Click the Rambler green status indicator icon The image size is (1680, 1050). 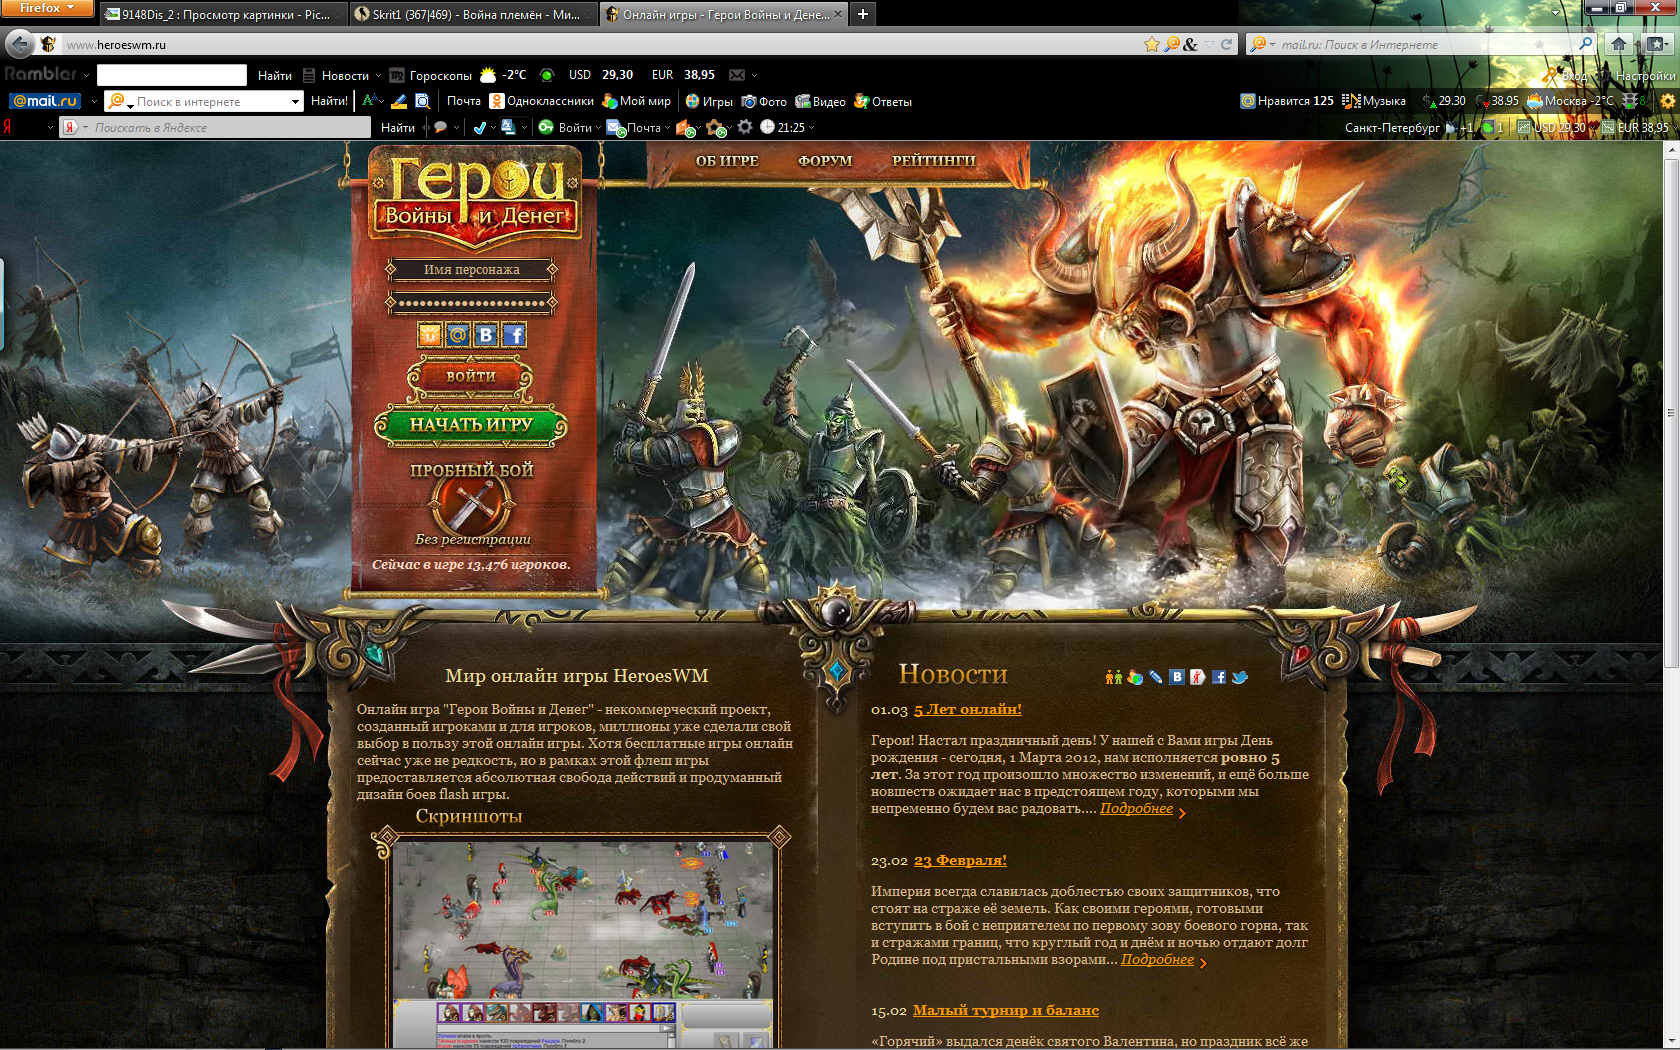546,75
